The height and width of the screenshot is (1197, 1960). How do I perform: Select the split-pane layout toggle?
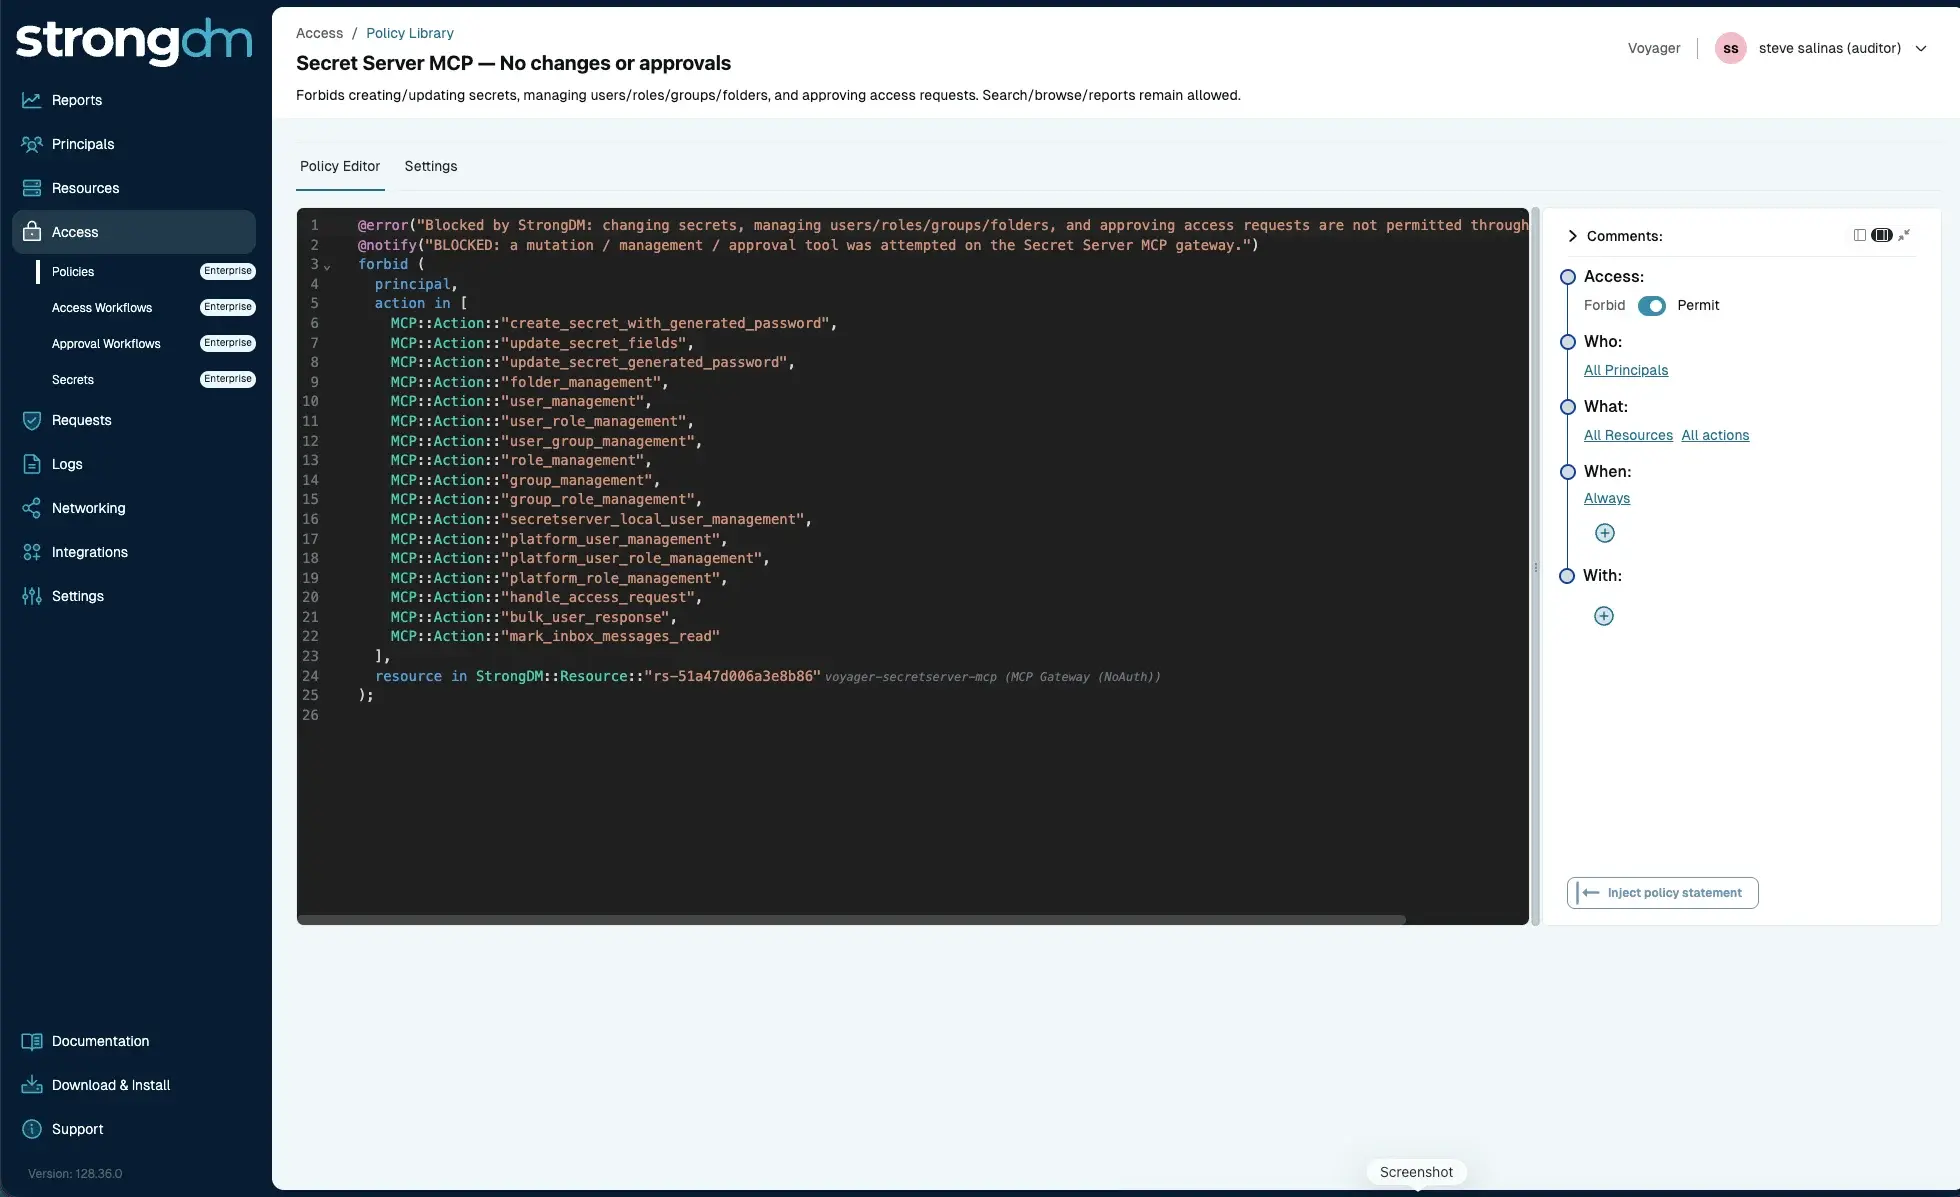coord(1881,235)
